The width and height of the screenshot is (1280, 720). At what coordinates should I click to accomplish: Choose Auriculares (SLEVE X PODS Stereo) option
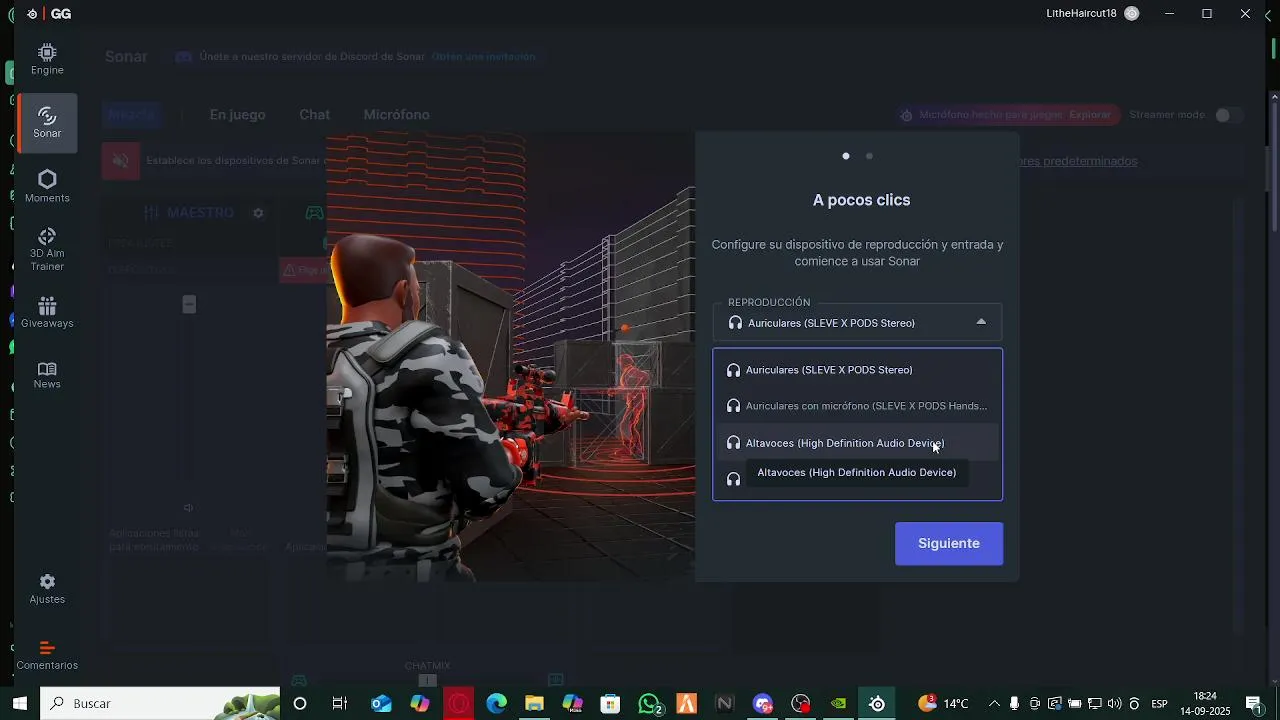coord(857,370)
